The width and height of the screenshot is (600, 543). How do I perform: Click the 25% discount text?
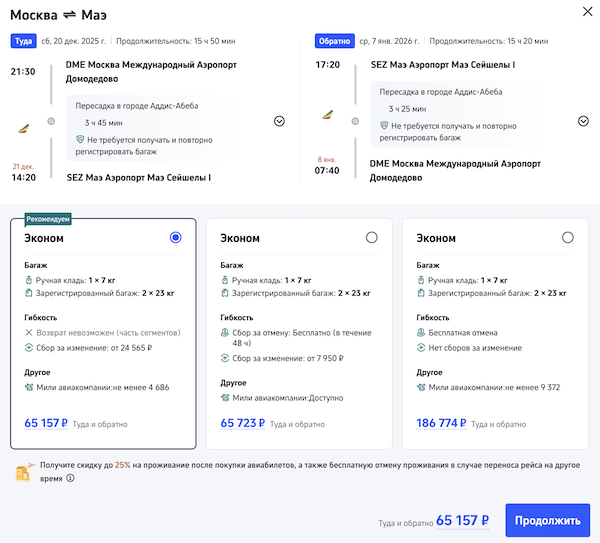click(x=122, y=465)
